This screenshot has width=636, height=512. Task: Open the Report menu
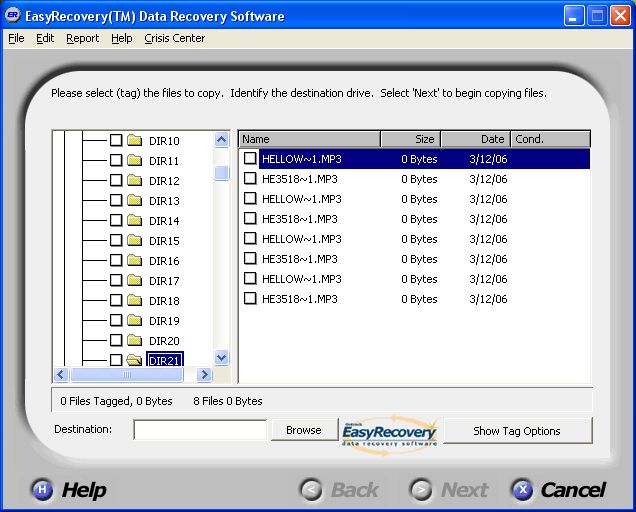(x=83, y=38)
